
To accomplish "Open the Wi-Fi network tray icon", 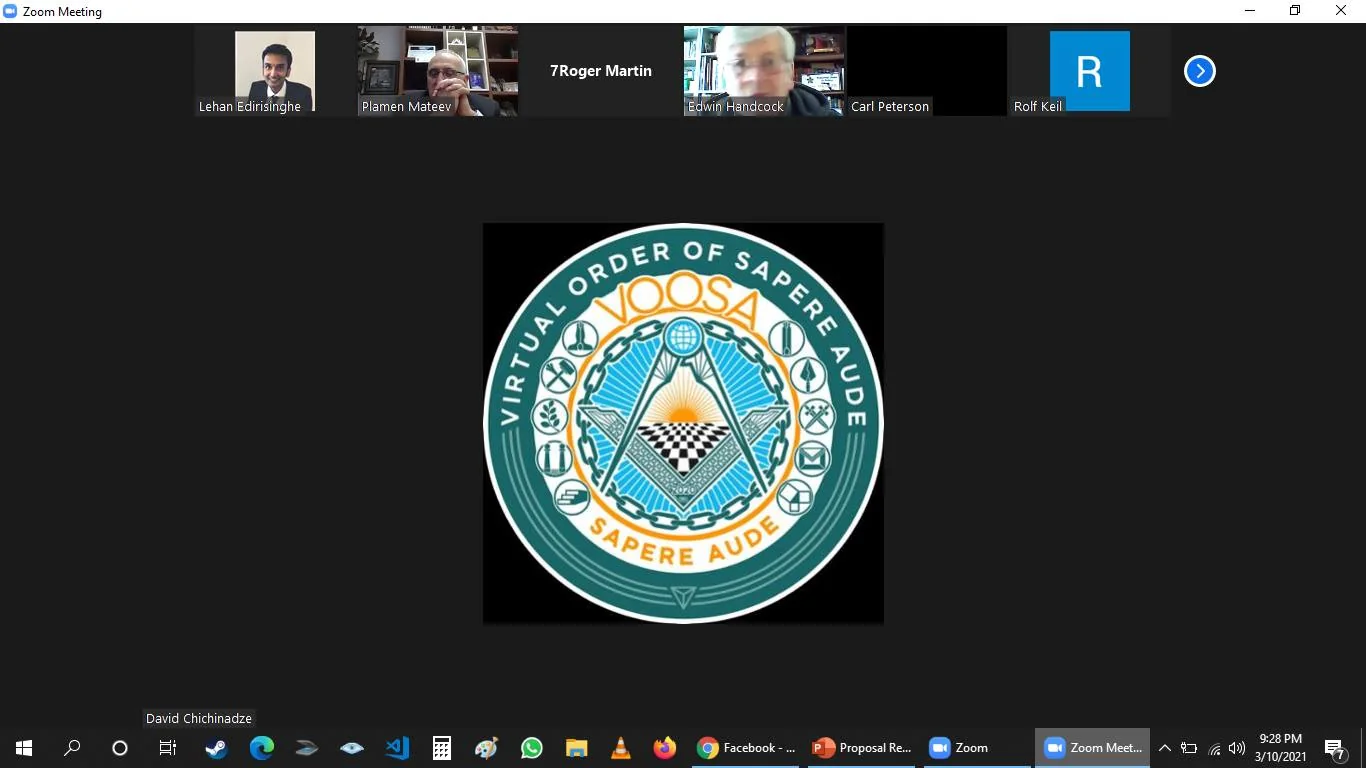I will [1214, 748].
